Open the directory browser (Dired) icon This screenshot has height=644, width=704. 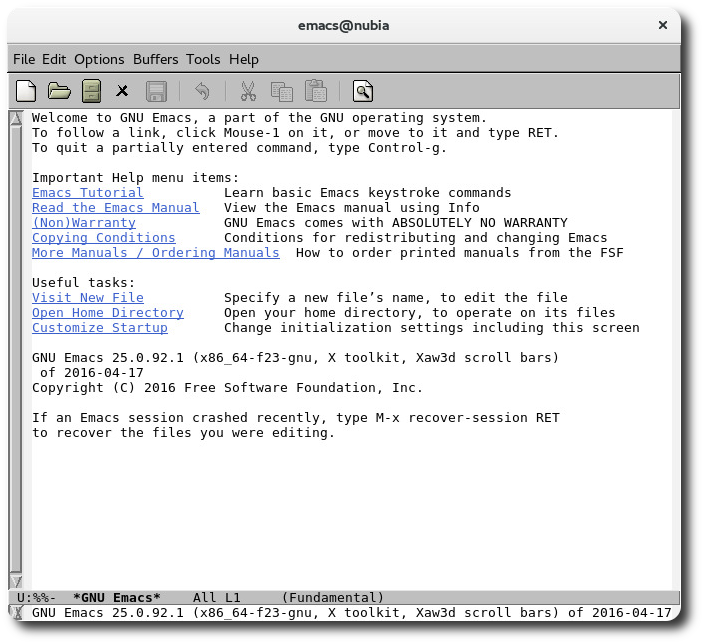pyautogui.click(x=91, y=92)
